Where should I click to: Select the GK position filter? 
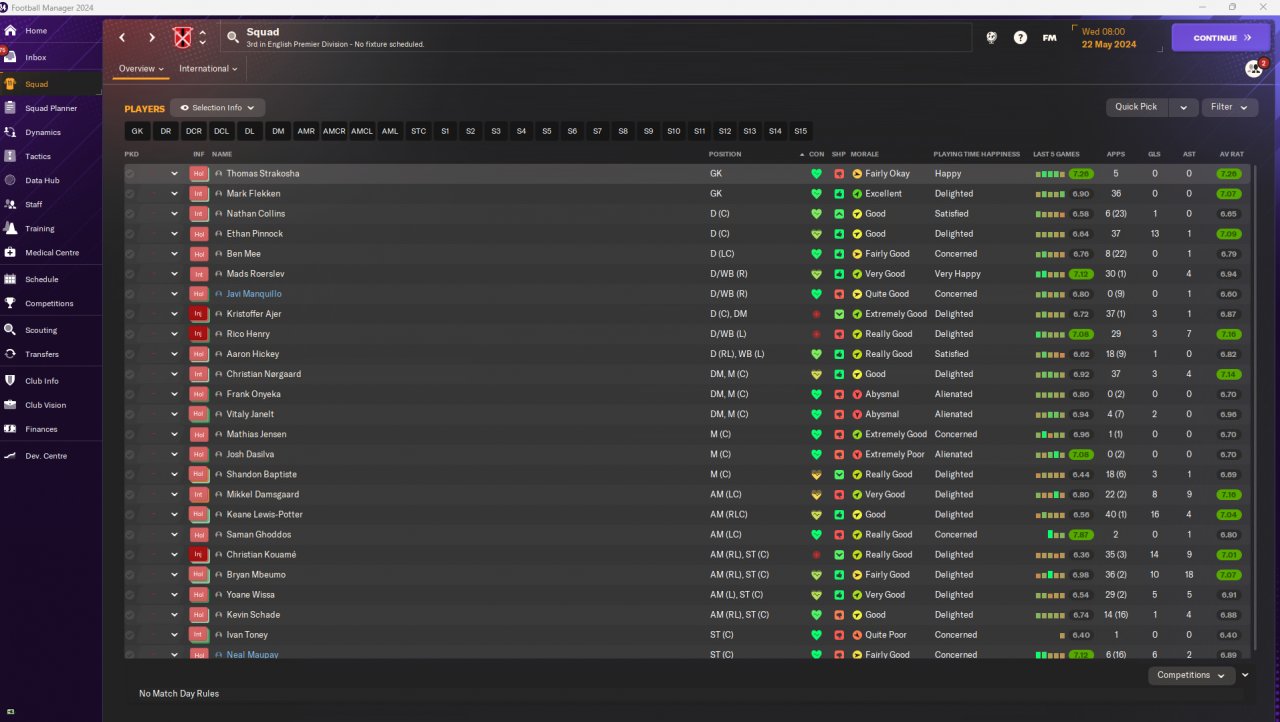(137, 131)
